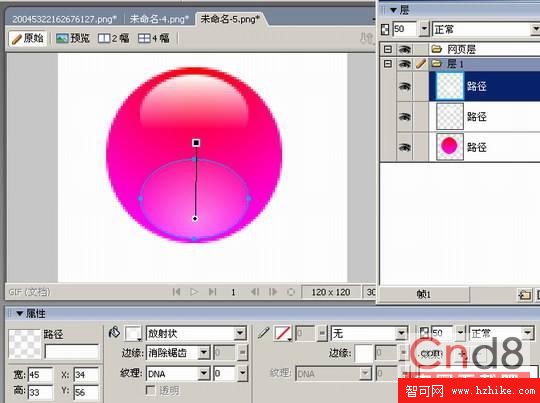
Task: Click the paint bucket fill icon
Action: pyautogui.click(x=114, y=332)
